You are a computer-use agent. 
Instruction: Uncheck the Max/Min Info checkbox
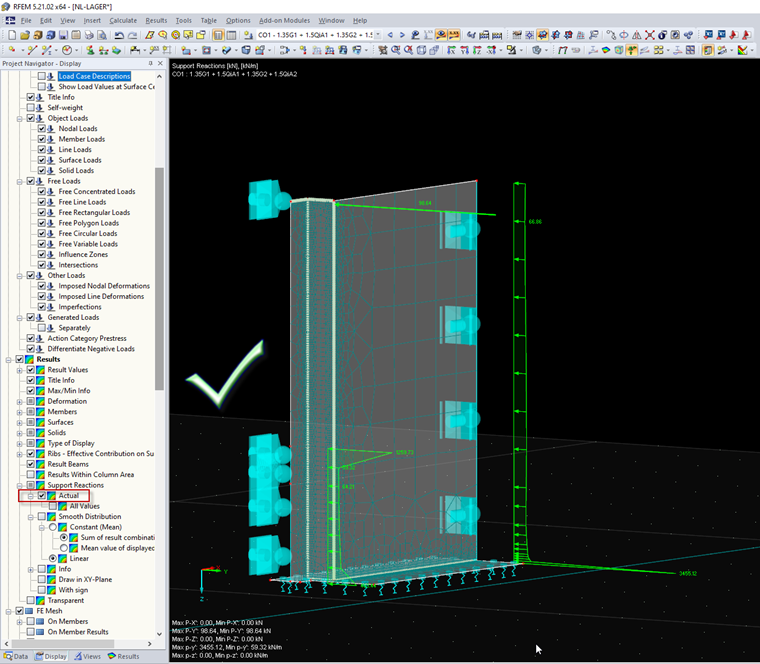(31, 391)
